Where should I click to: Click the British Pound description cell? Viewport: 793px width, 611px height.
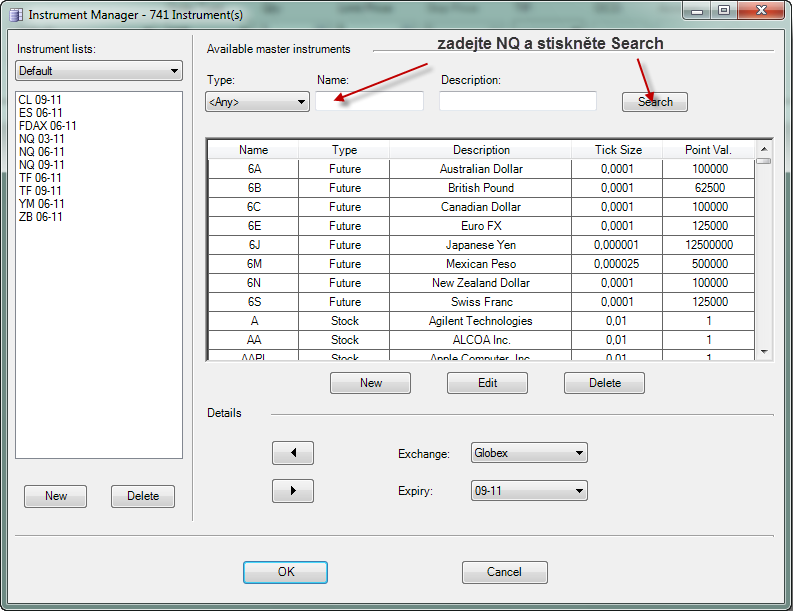pyautogui.click(x=481, y=188)
